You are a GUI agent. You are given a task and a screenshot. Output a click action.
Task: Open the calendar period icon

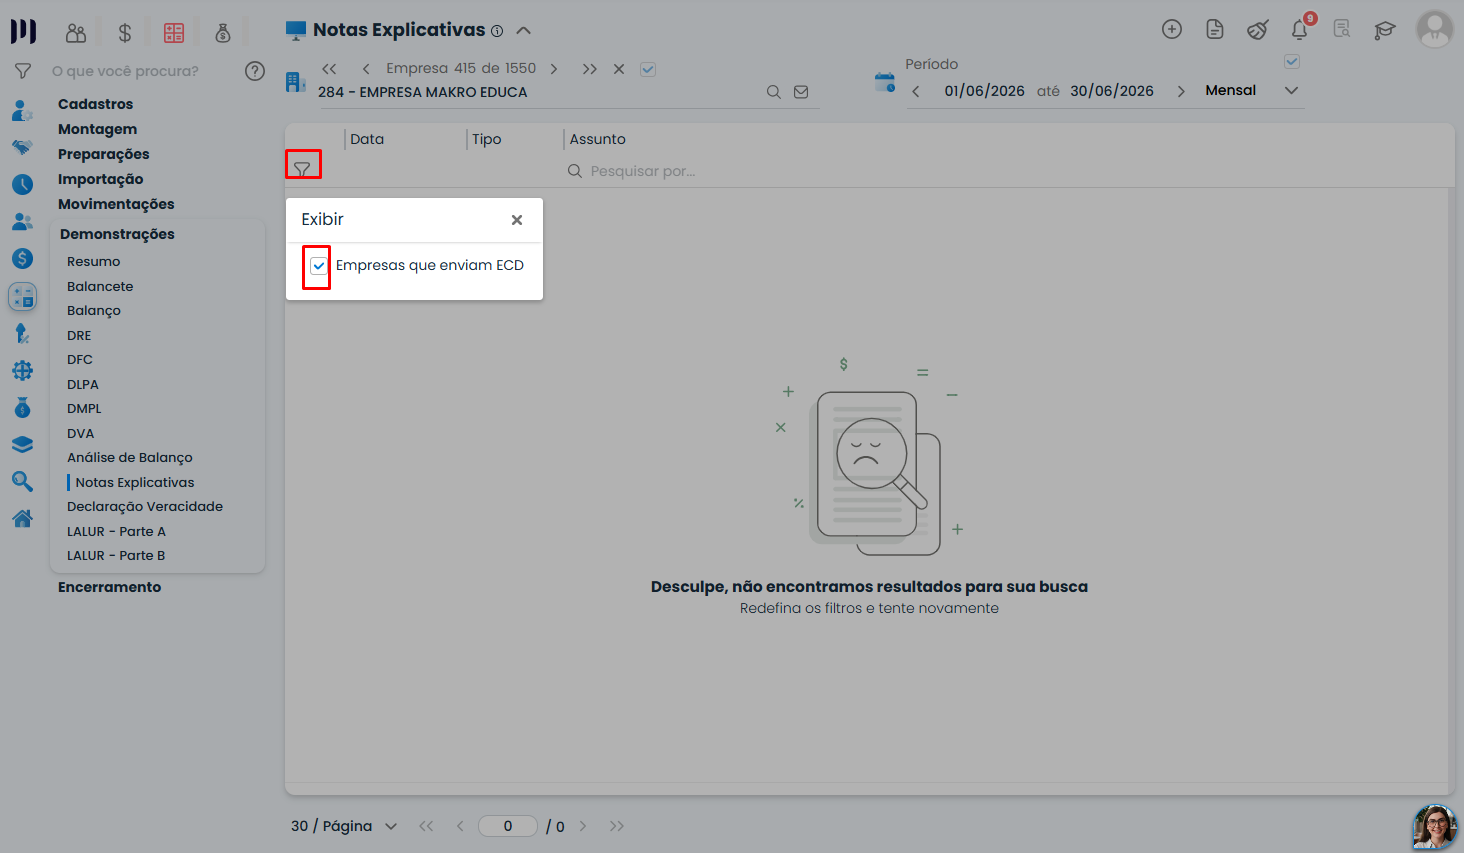click(x=885, y=83)
